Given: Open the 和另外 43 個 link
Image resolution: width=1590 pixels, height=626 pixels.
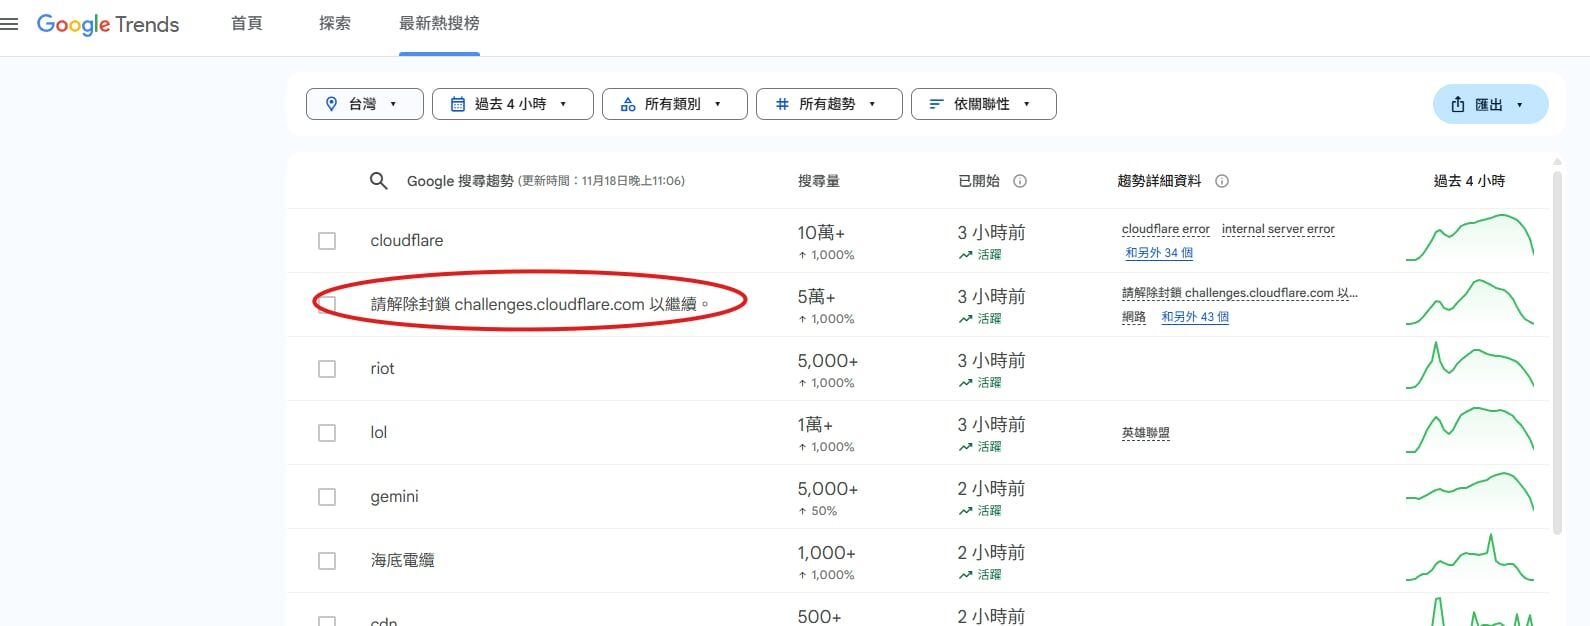Looking at the screenshot, I should (x=1195, y=317).
